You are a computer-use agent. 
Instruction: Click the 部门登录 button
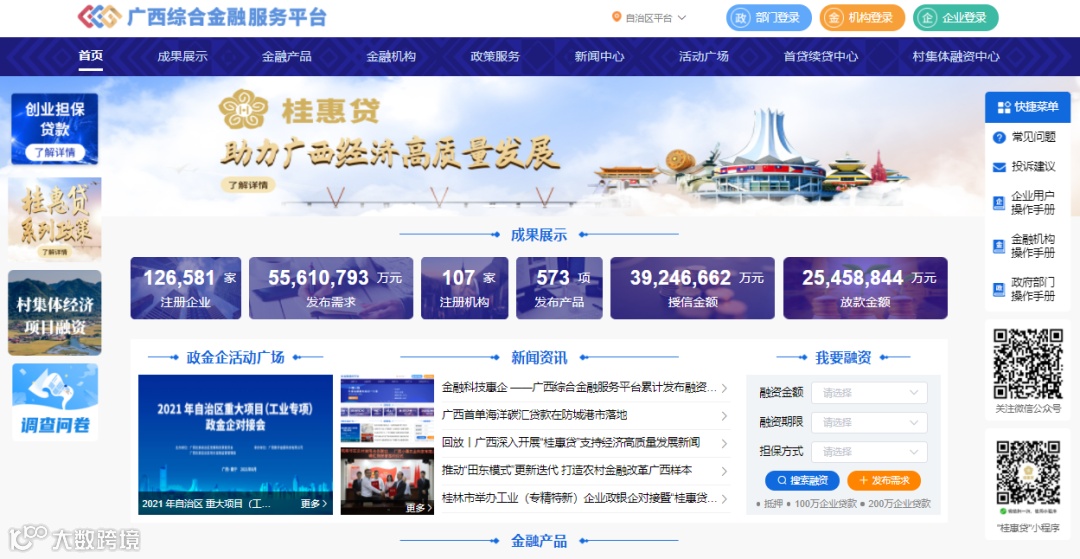[x=769, y=18]
